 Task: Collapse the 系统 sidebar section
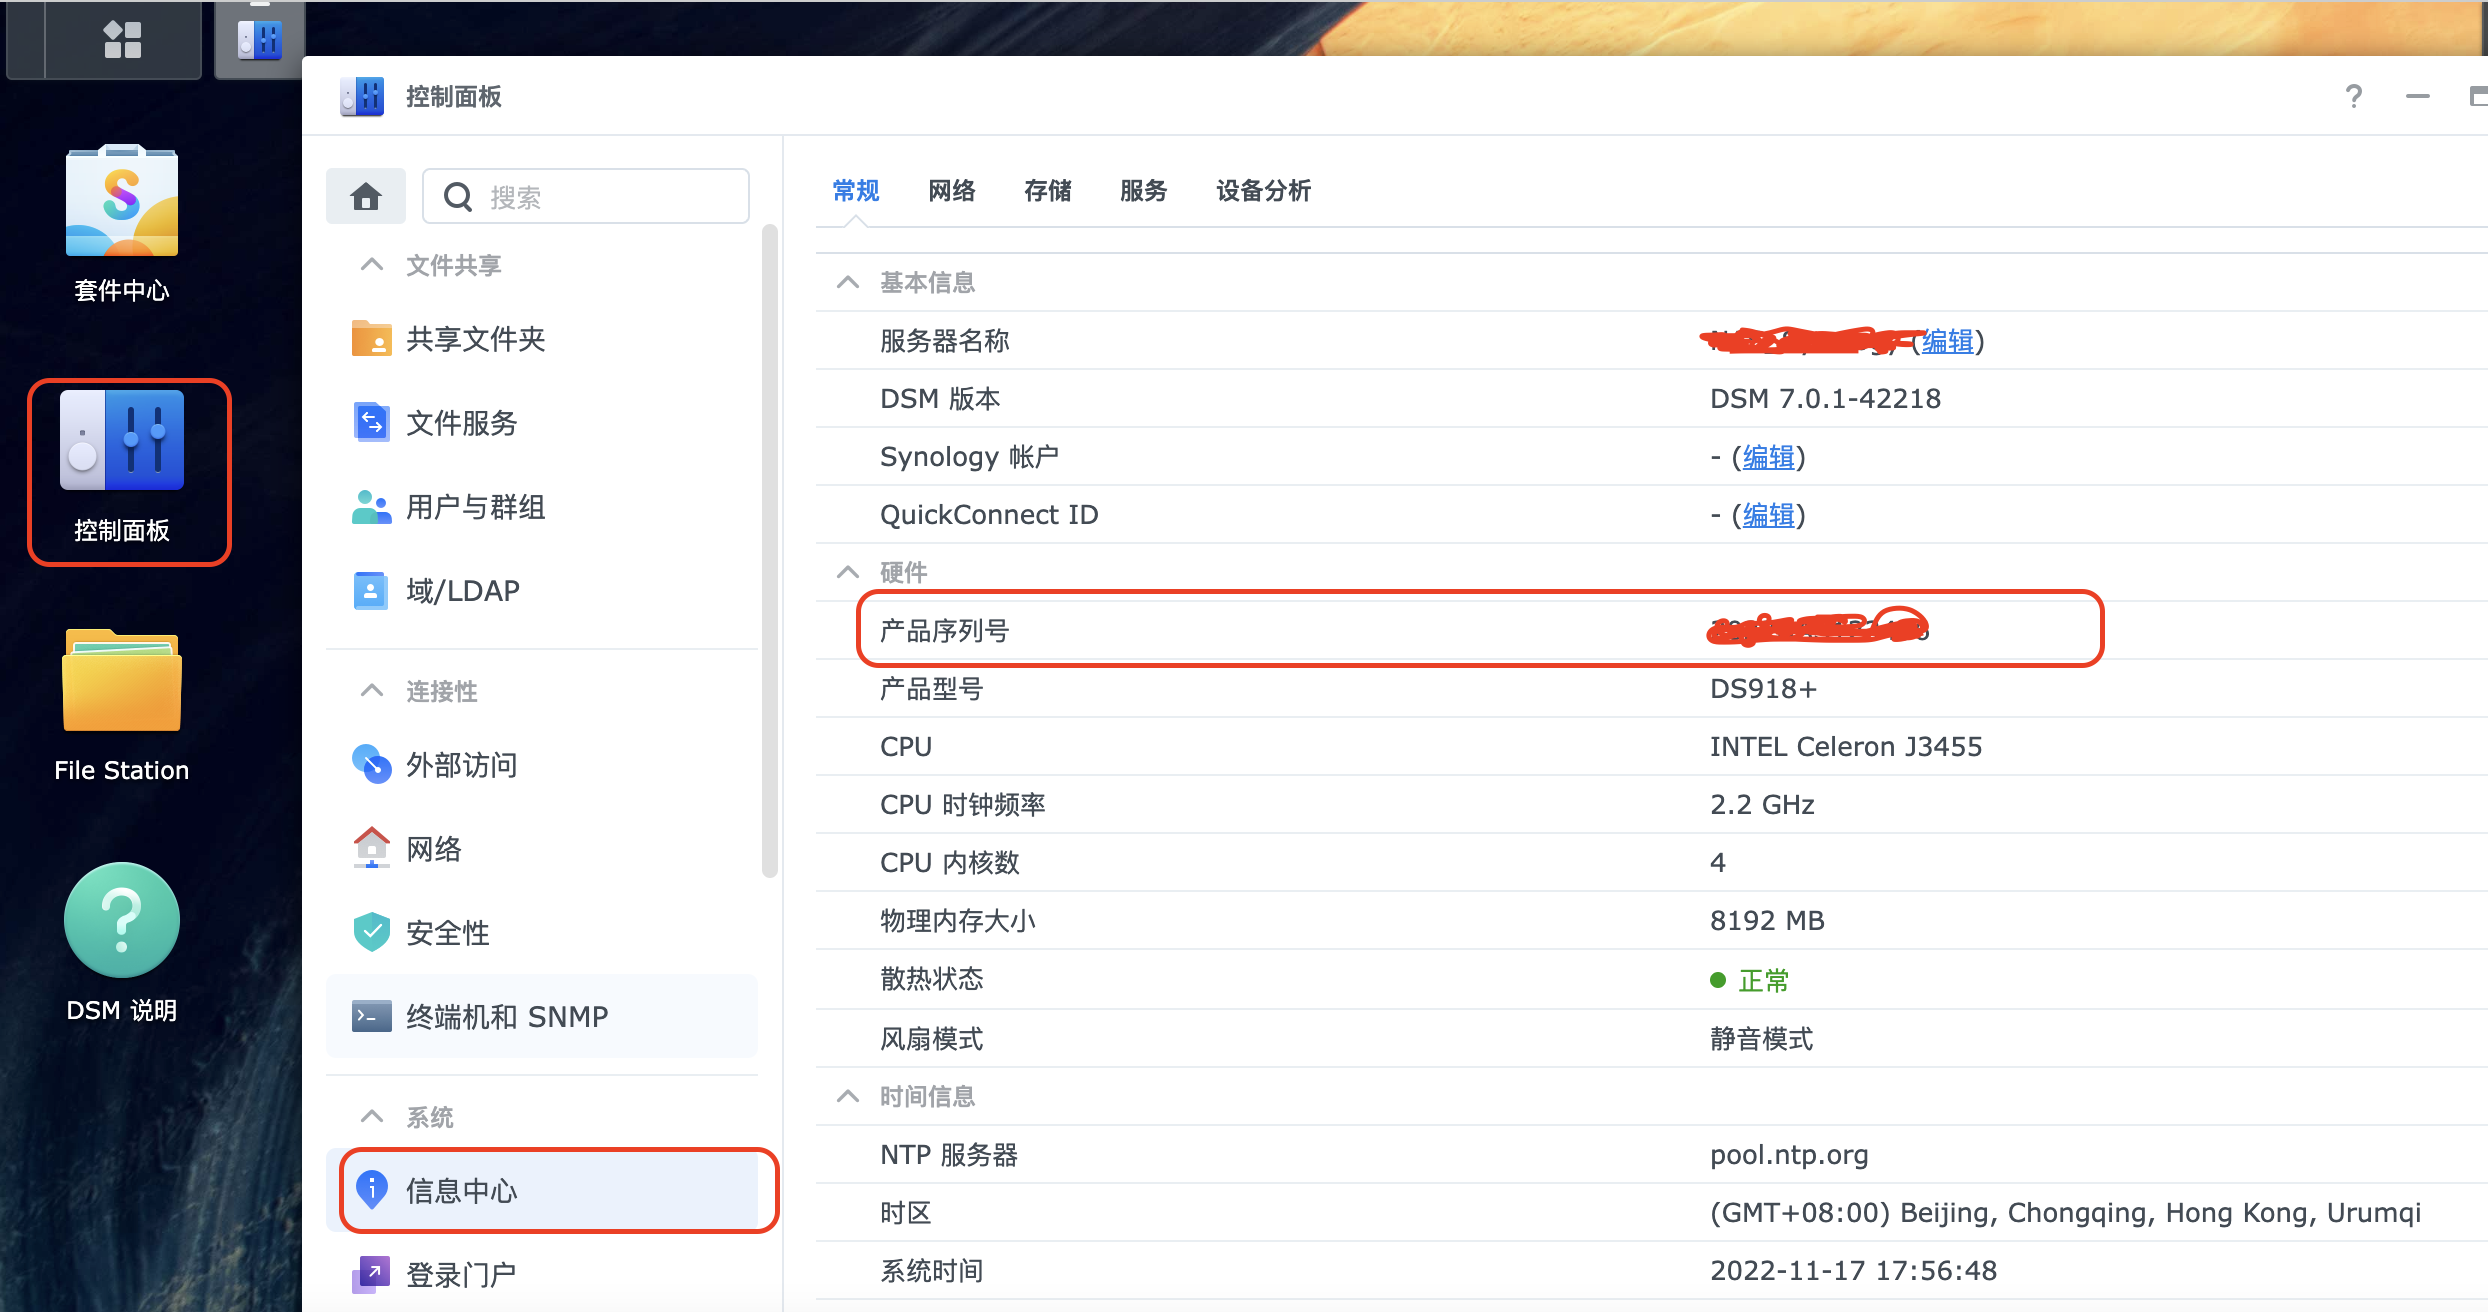371,1116
